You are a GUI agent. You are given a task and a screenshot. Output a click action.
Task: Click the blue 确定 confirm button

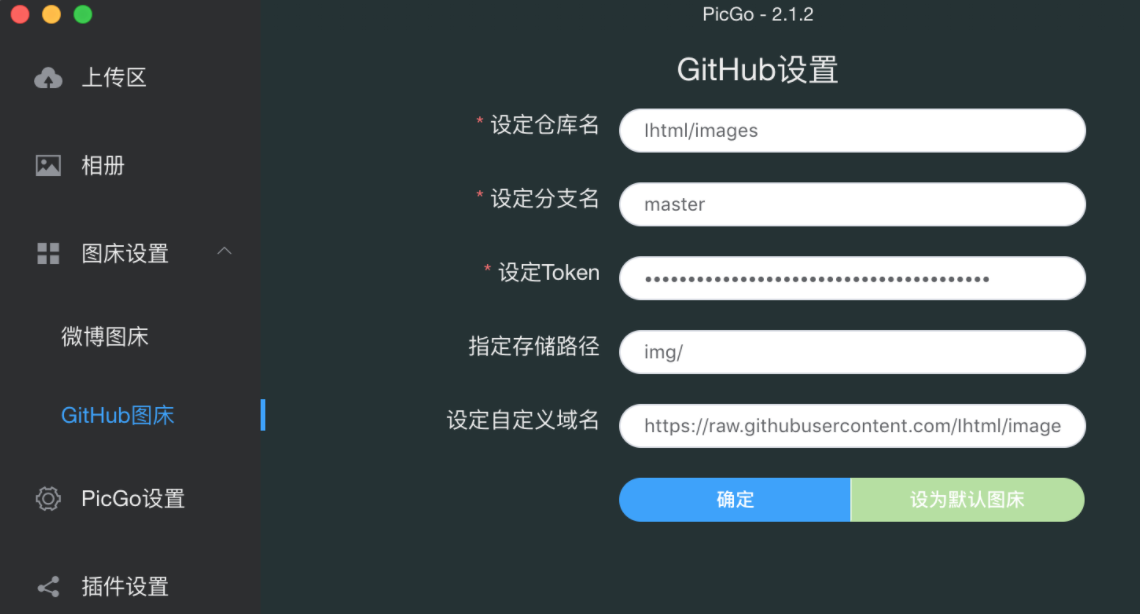[x=735, y=500]
